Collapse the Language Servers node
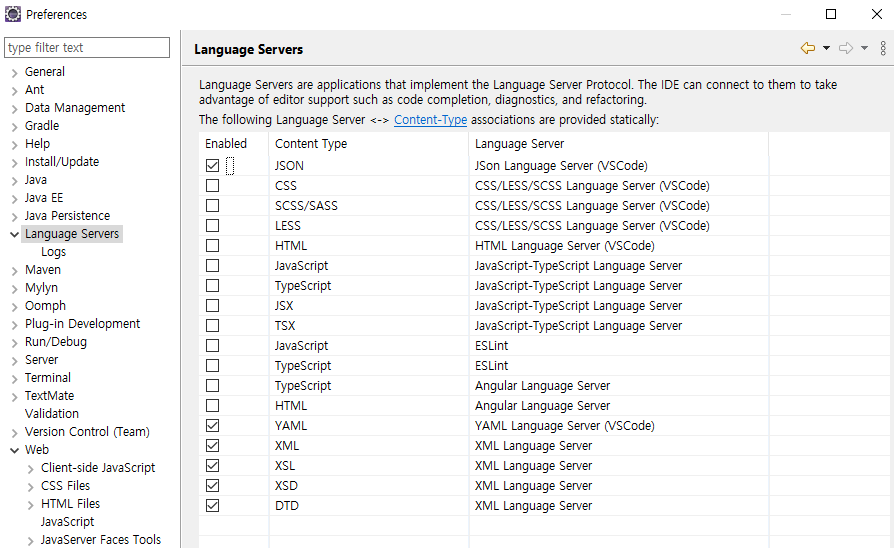The image size is (894, 548). (15, 234)
